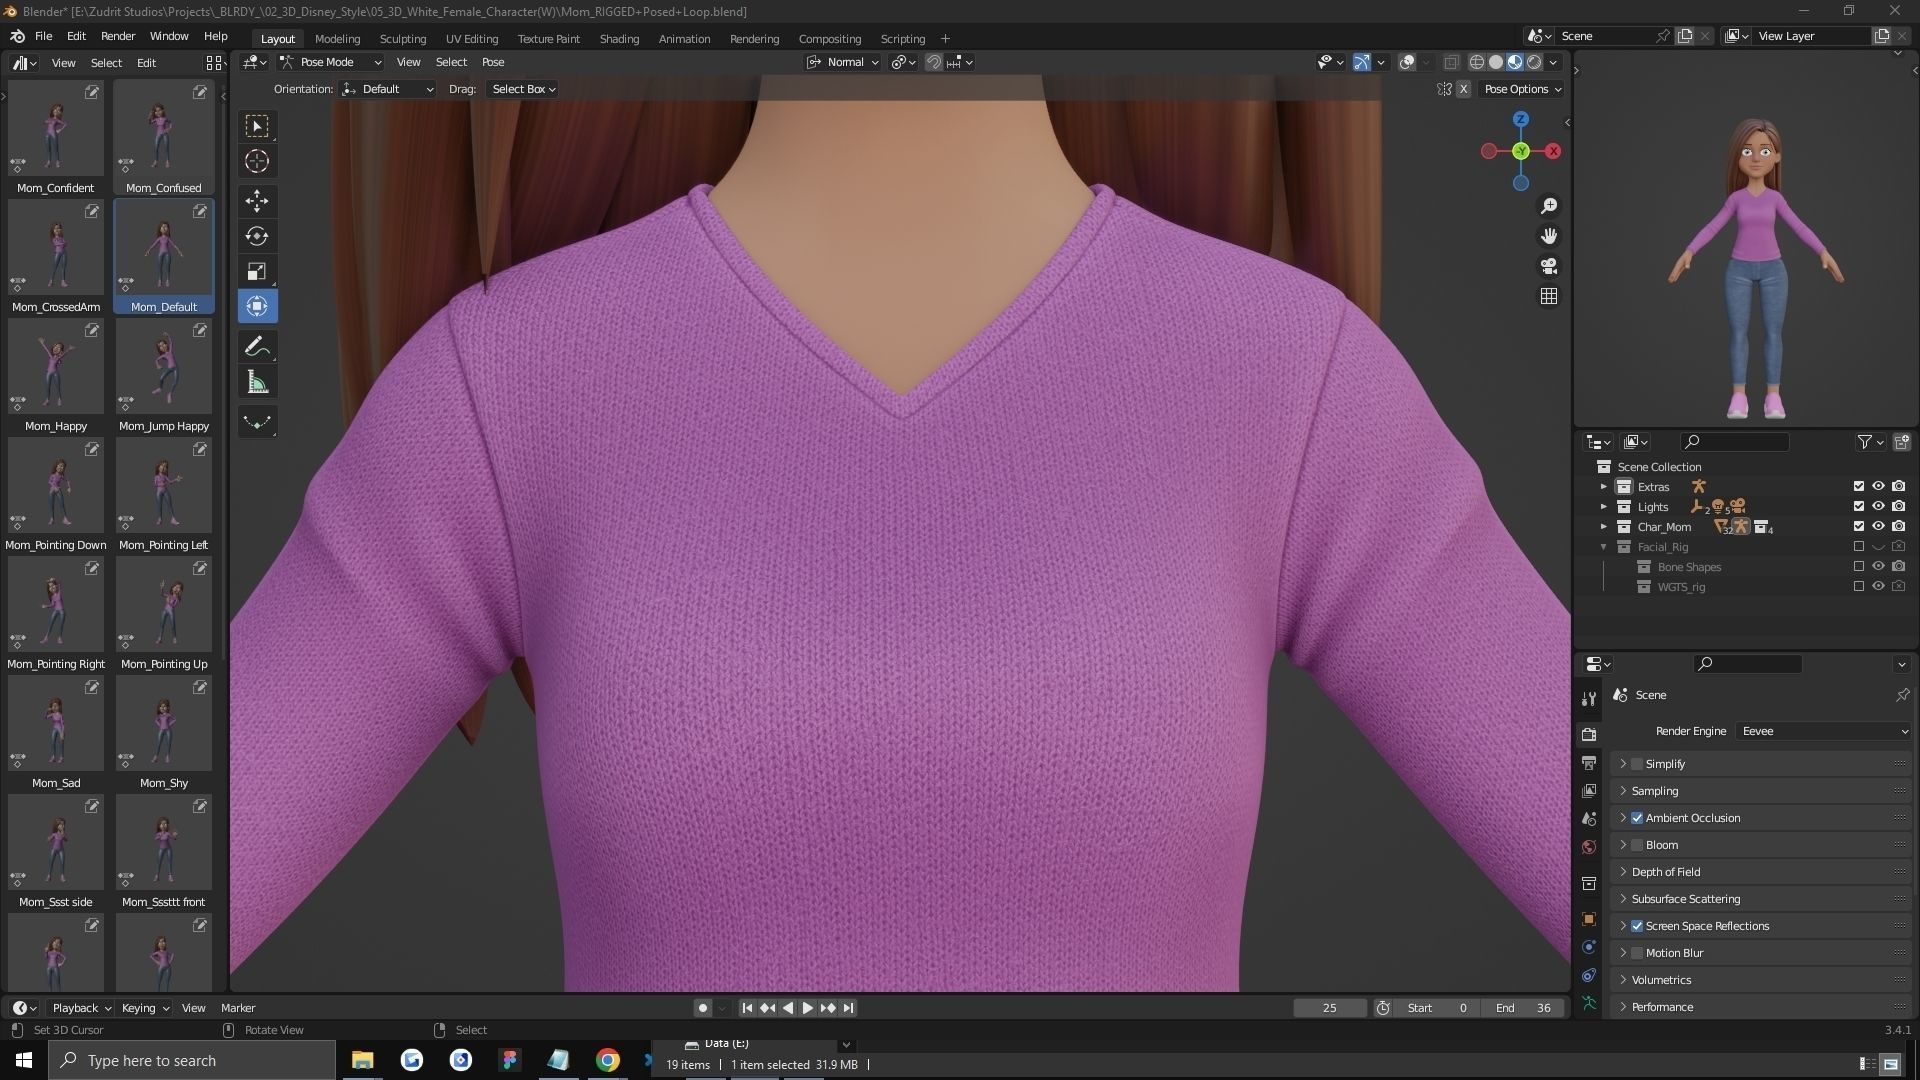Open the Render Engine Eevee dropdown
Viewport: 1920px width, 1080px height.
pos(1823,731)
